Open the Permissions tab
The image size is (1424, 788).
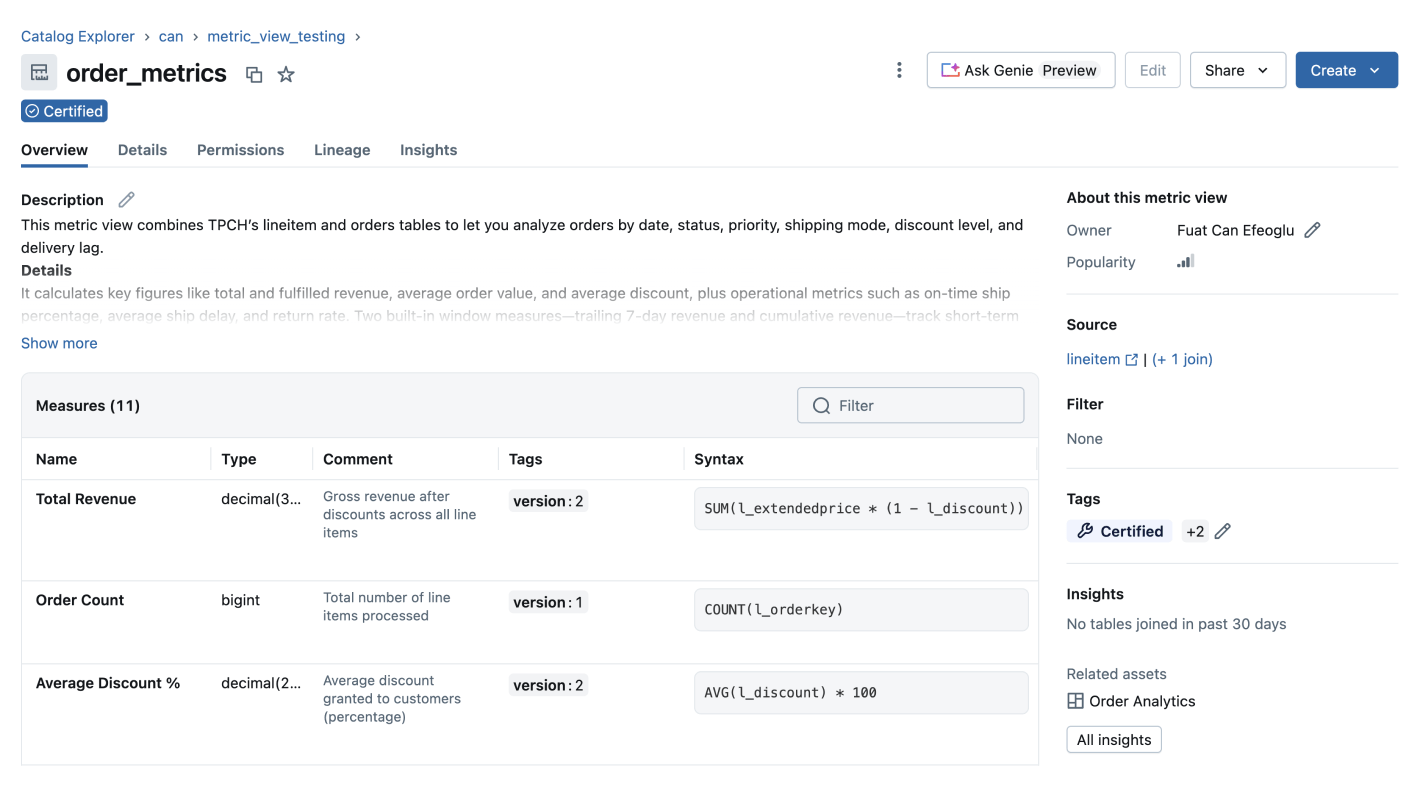pos(240,150)
